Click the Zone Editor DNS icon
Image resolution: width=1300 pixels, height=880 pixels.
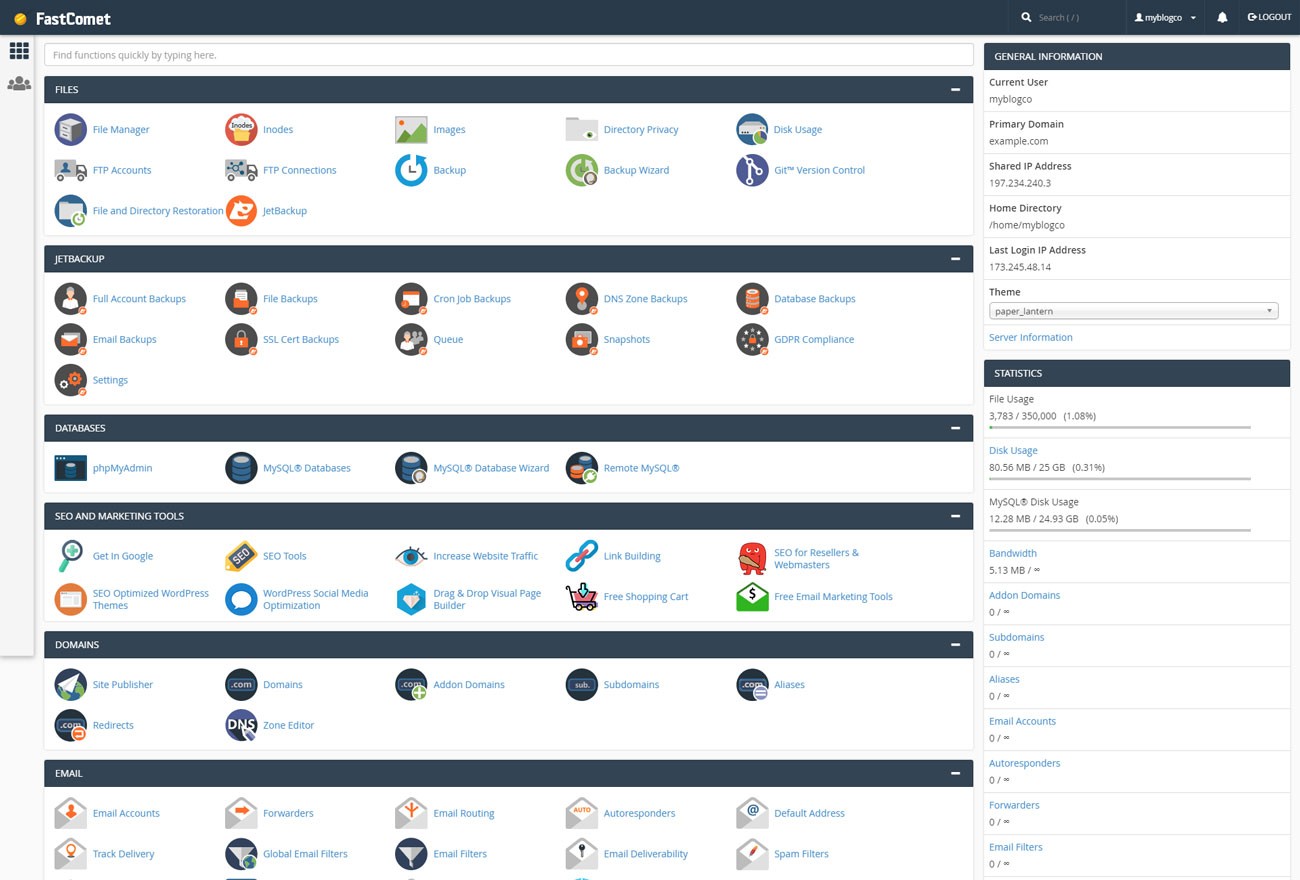coord(241,725)
